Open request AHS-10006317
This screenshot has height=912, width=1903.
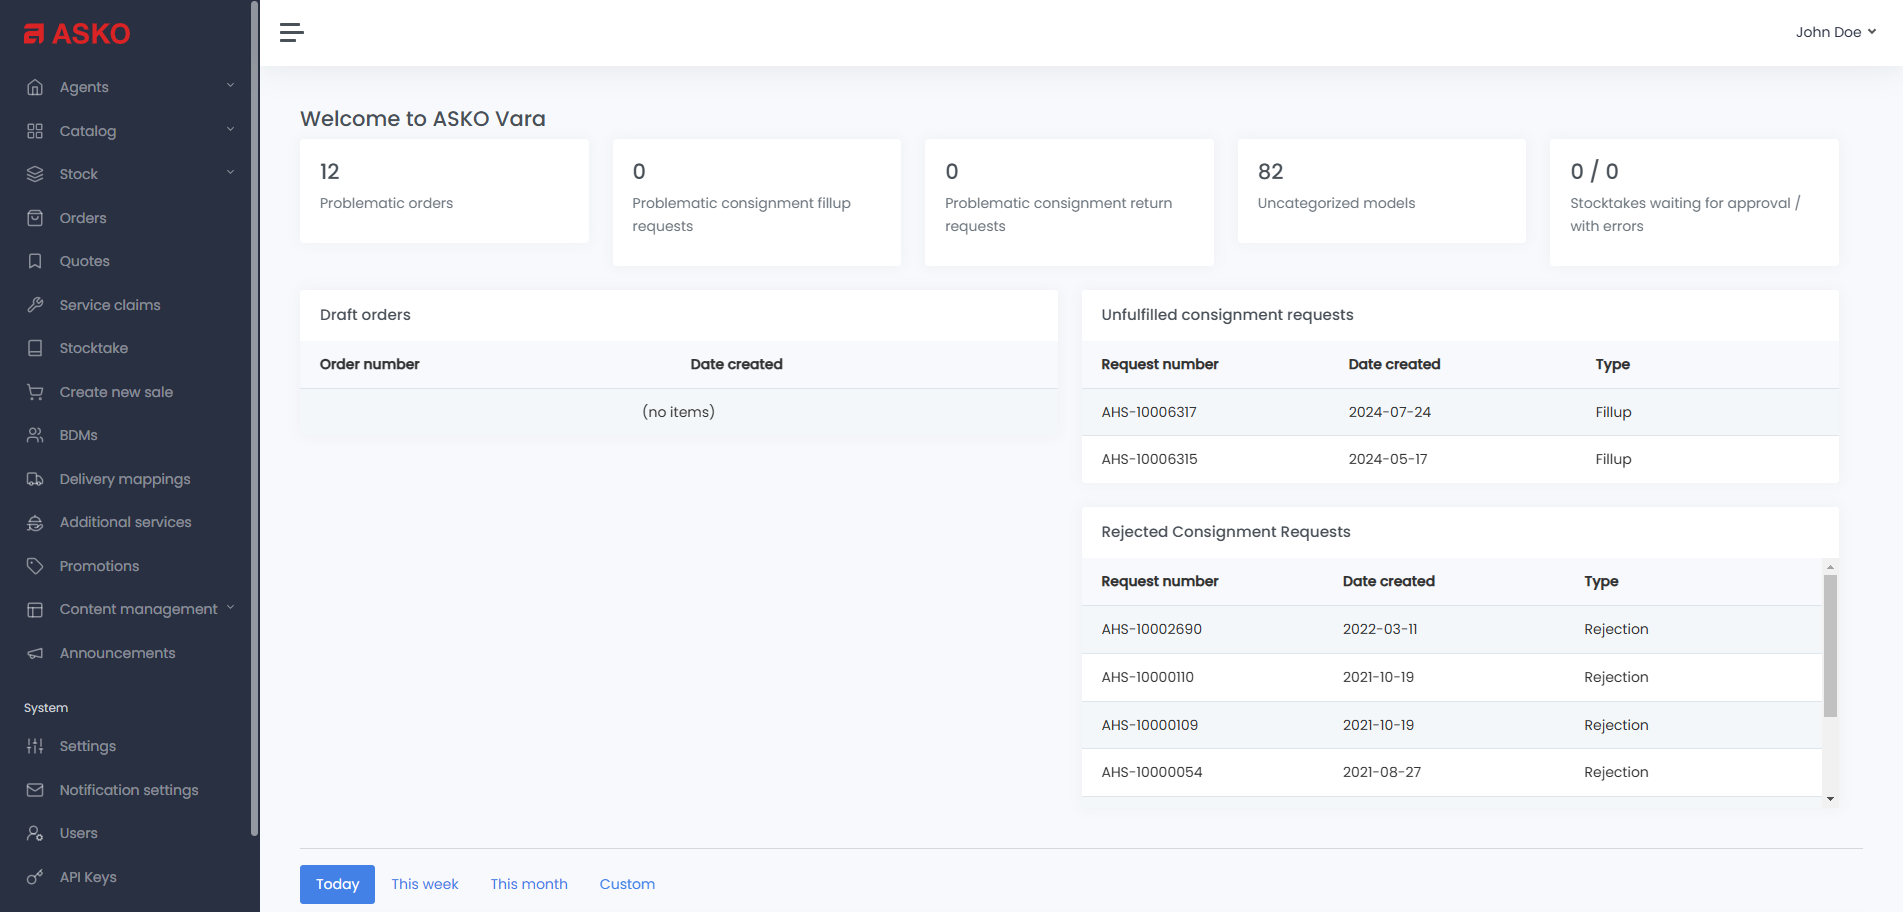click(1149, 412)
